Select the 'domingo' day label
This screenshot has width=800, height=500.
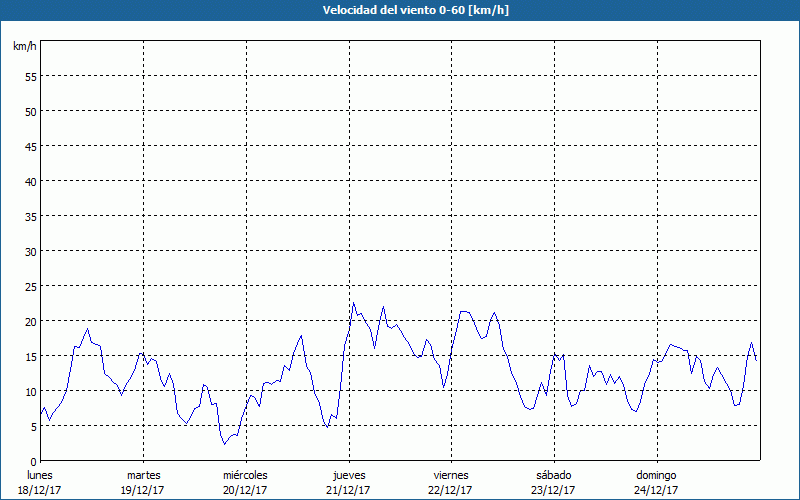coord(656,475)
